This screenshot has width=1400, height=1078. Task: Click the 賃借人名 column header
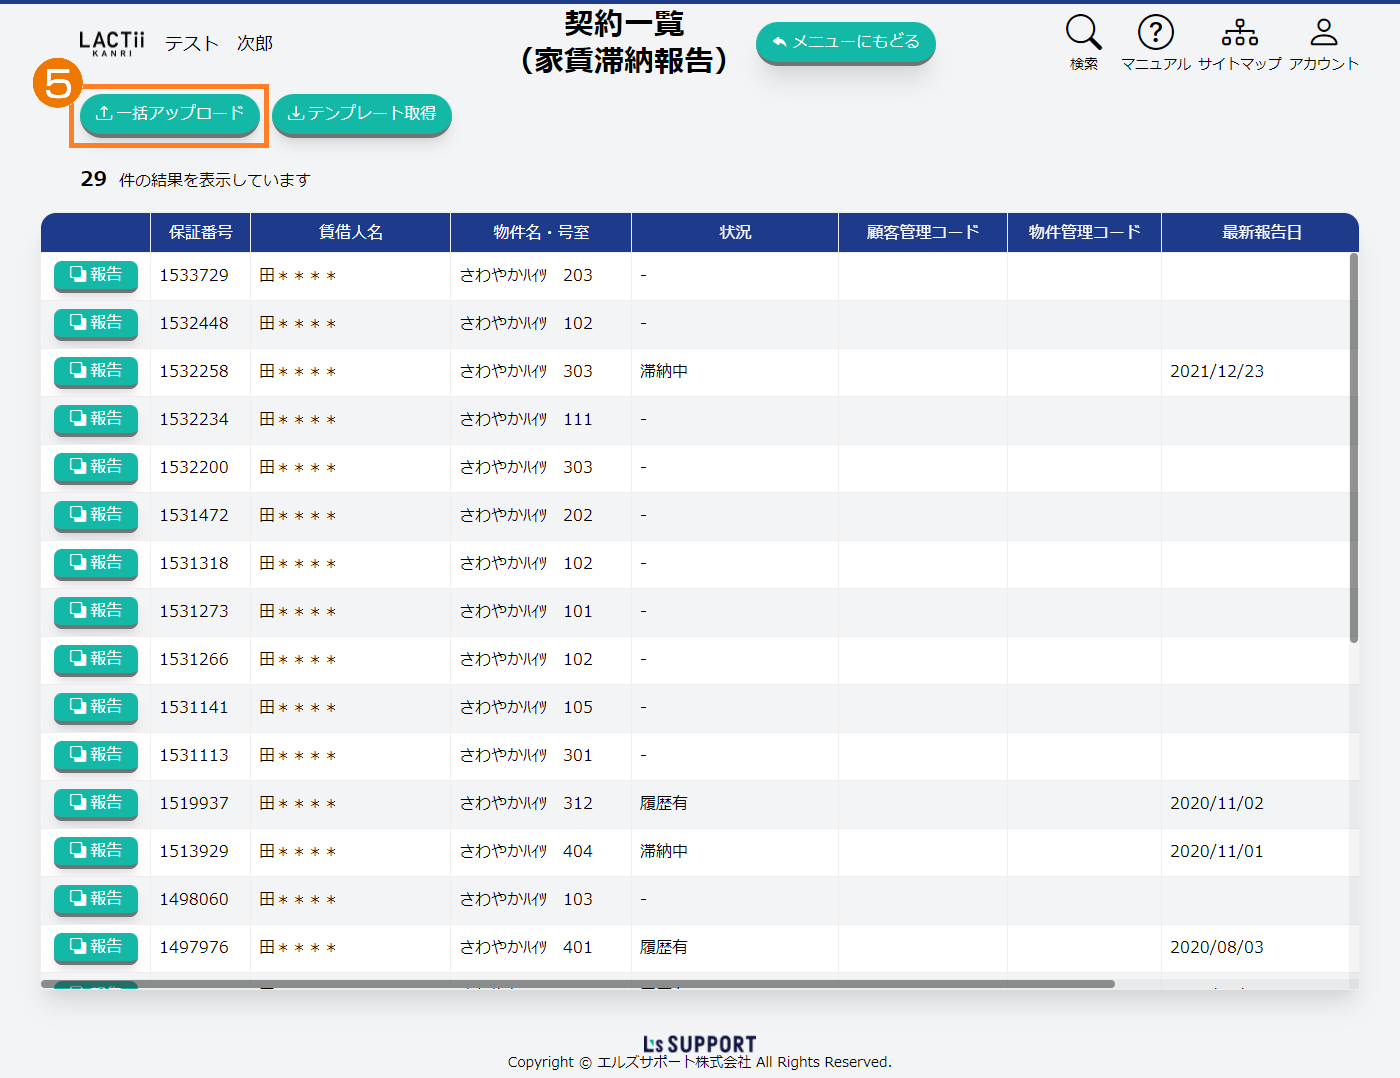350,232
